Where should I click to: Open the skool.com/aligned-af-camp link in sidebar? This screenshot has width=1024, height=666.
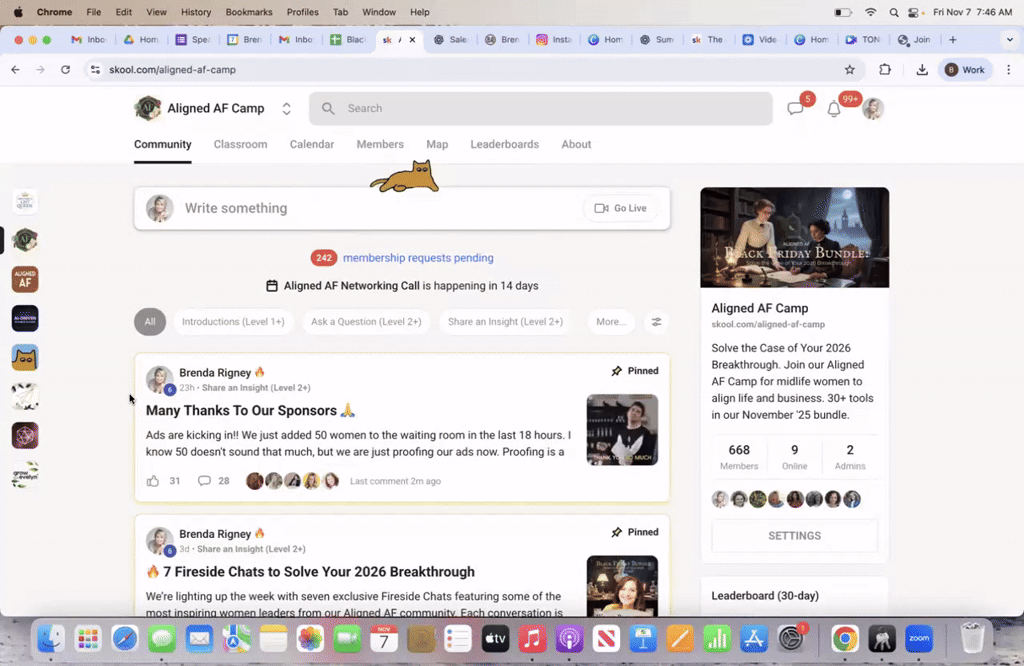[x=767, y=325]
